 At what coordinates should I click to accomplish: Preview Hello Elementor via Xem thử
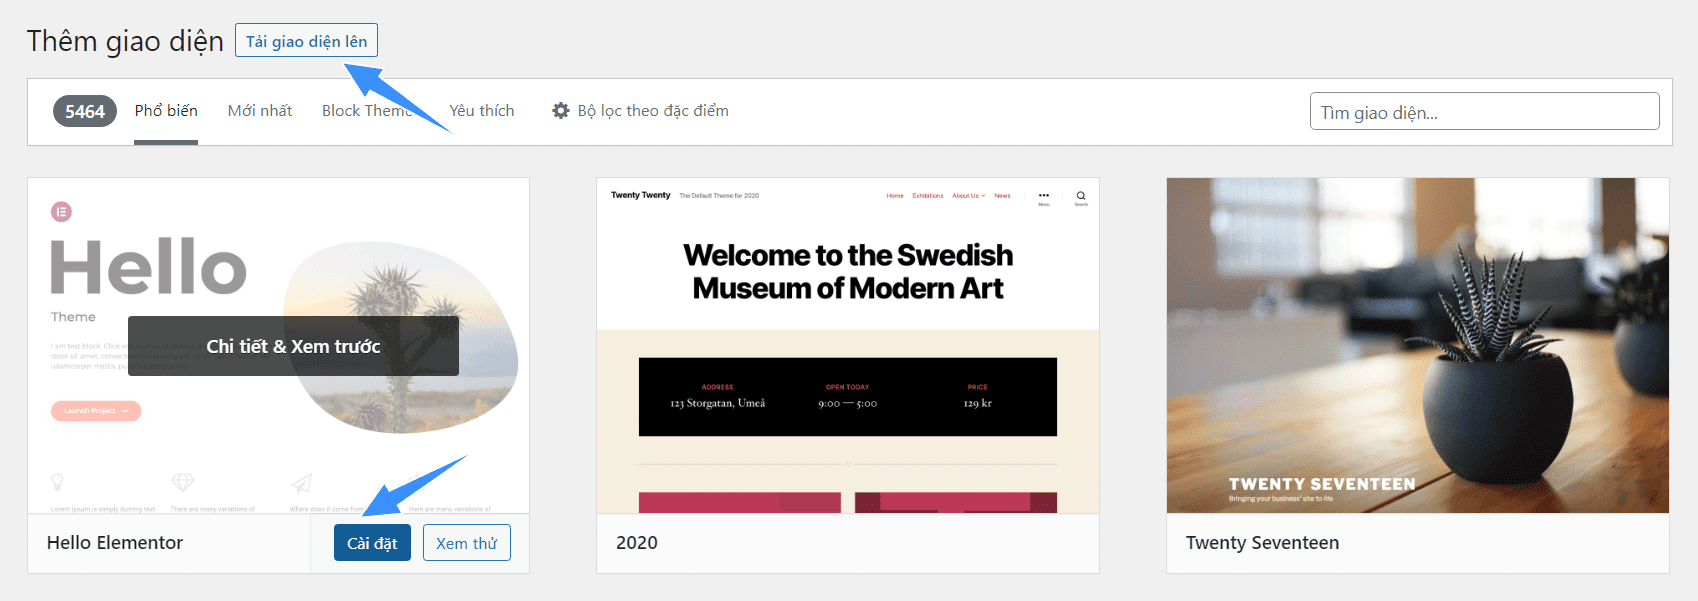tap(467, 543)
